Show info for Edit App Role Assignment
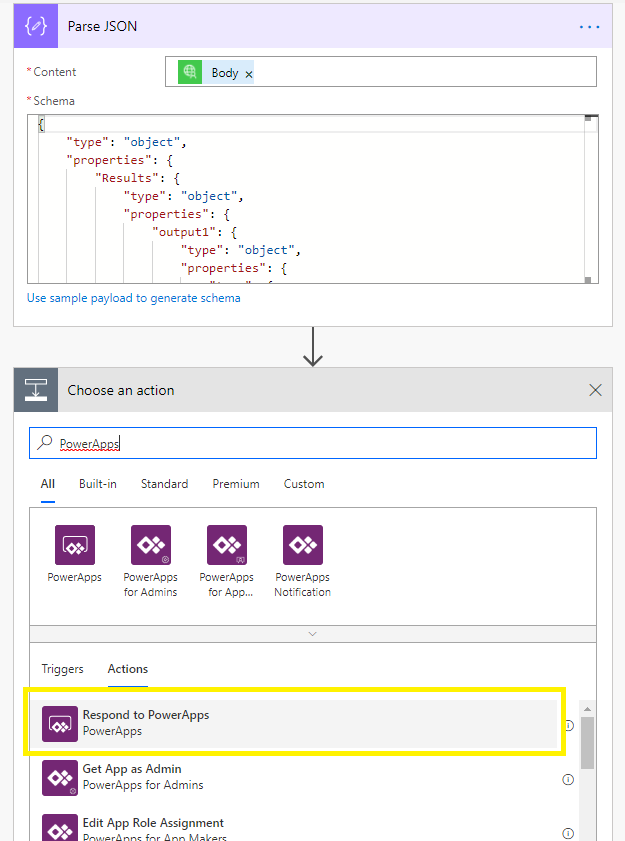The width and height of the screenshot is (625, 841). point(568,832)
